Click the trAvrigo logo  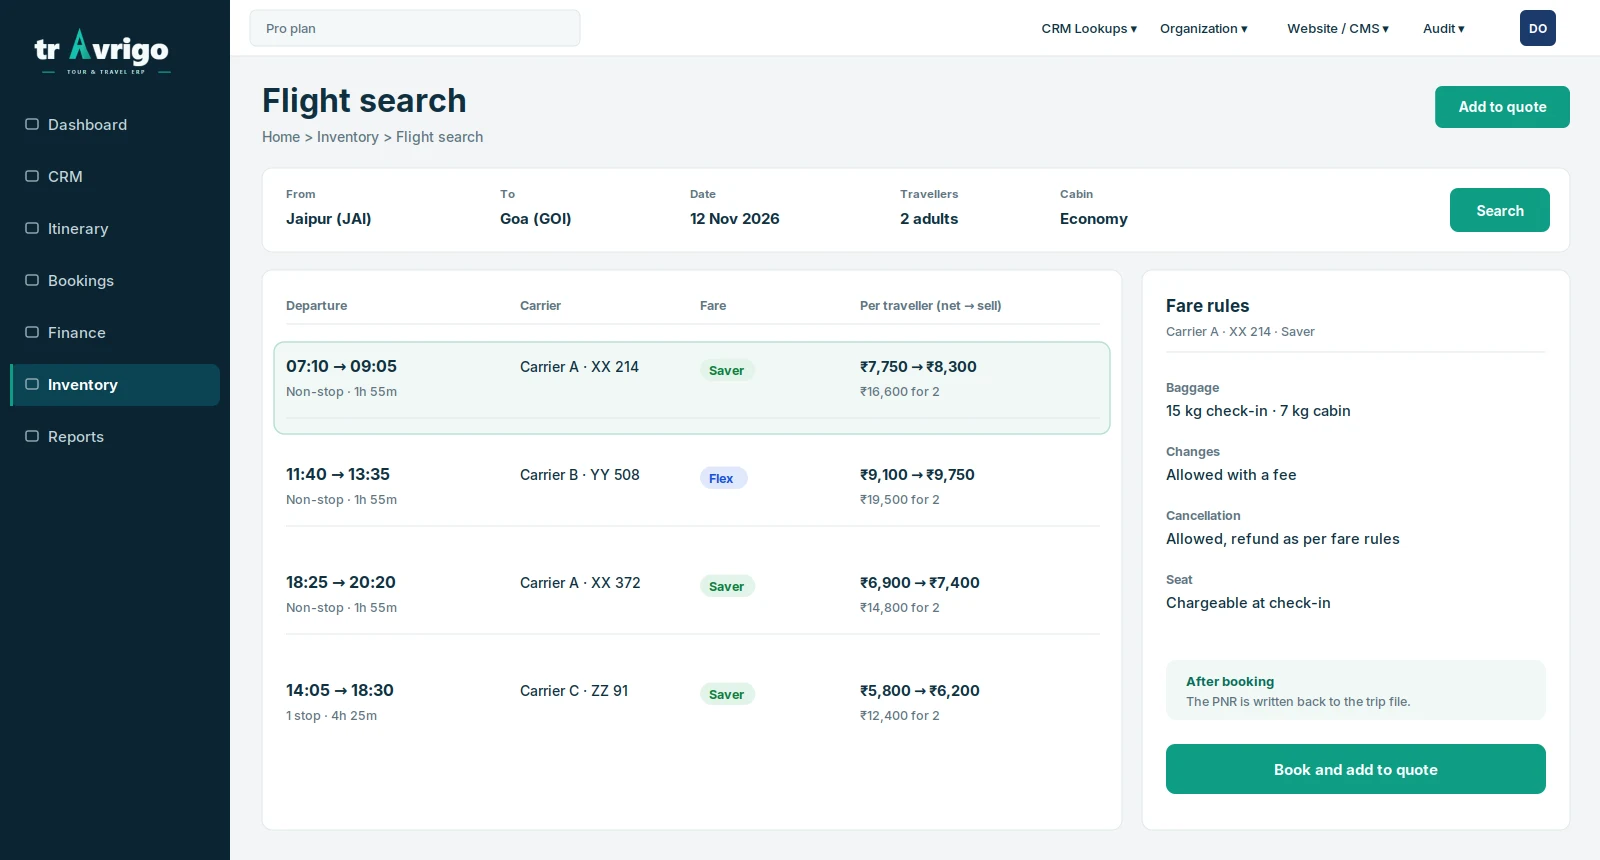tap(102, 51)
